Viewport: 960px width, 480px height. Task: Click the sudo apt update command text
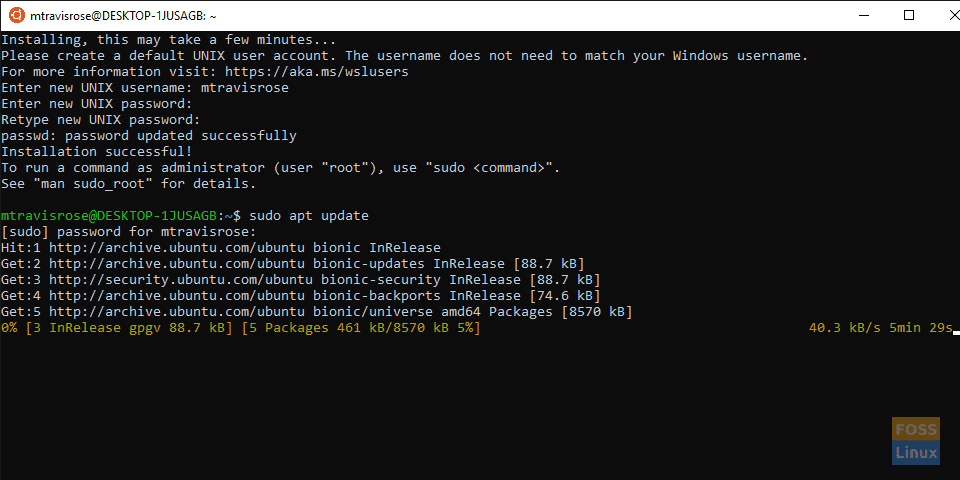(309, 216)
